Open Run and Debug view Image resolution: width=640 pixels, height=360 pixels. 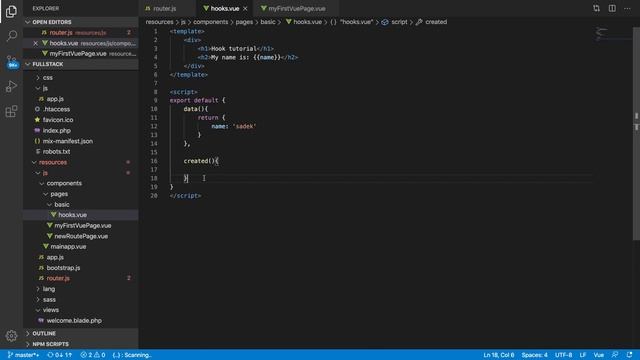[x=11, y=87]
